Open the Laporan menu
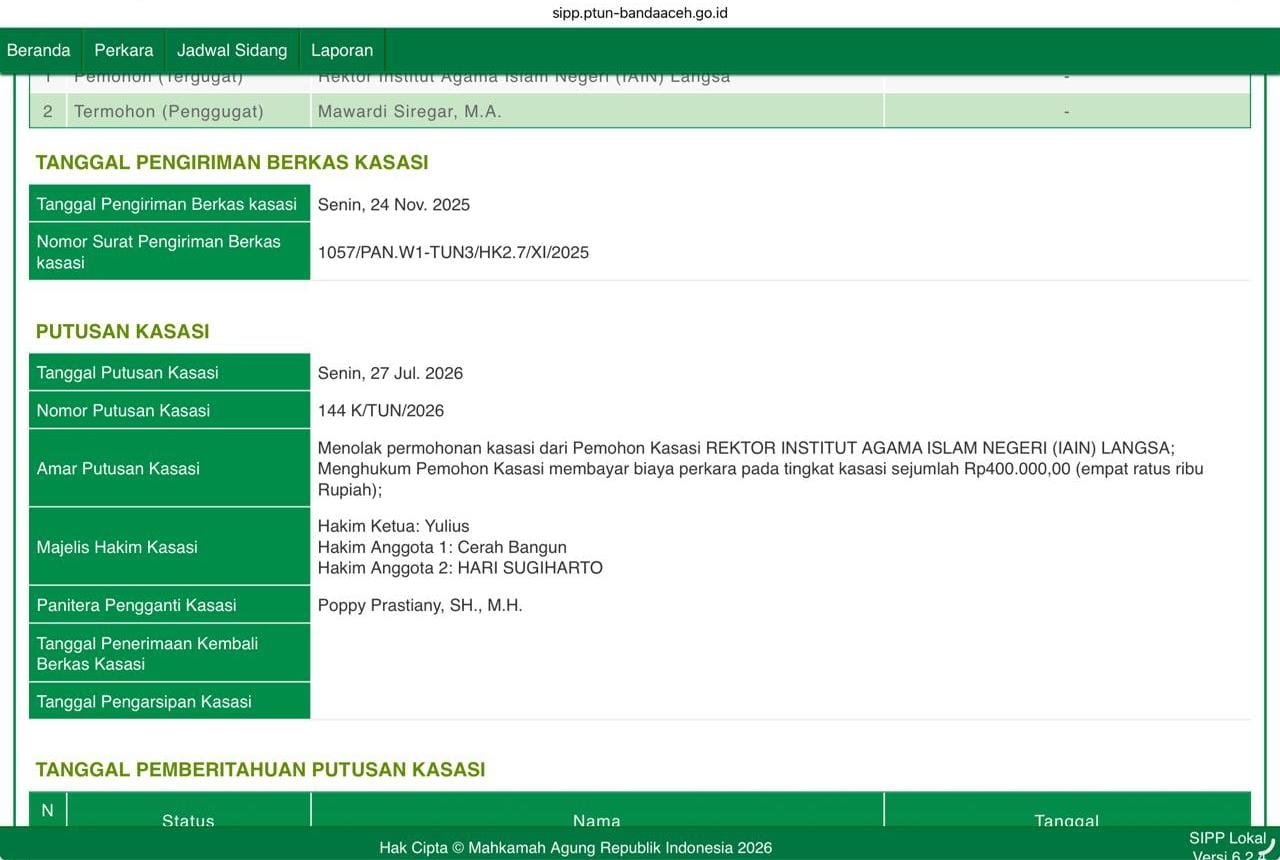 click(x=342, y=50)
